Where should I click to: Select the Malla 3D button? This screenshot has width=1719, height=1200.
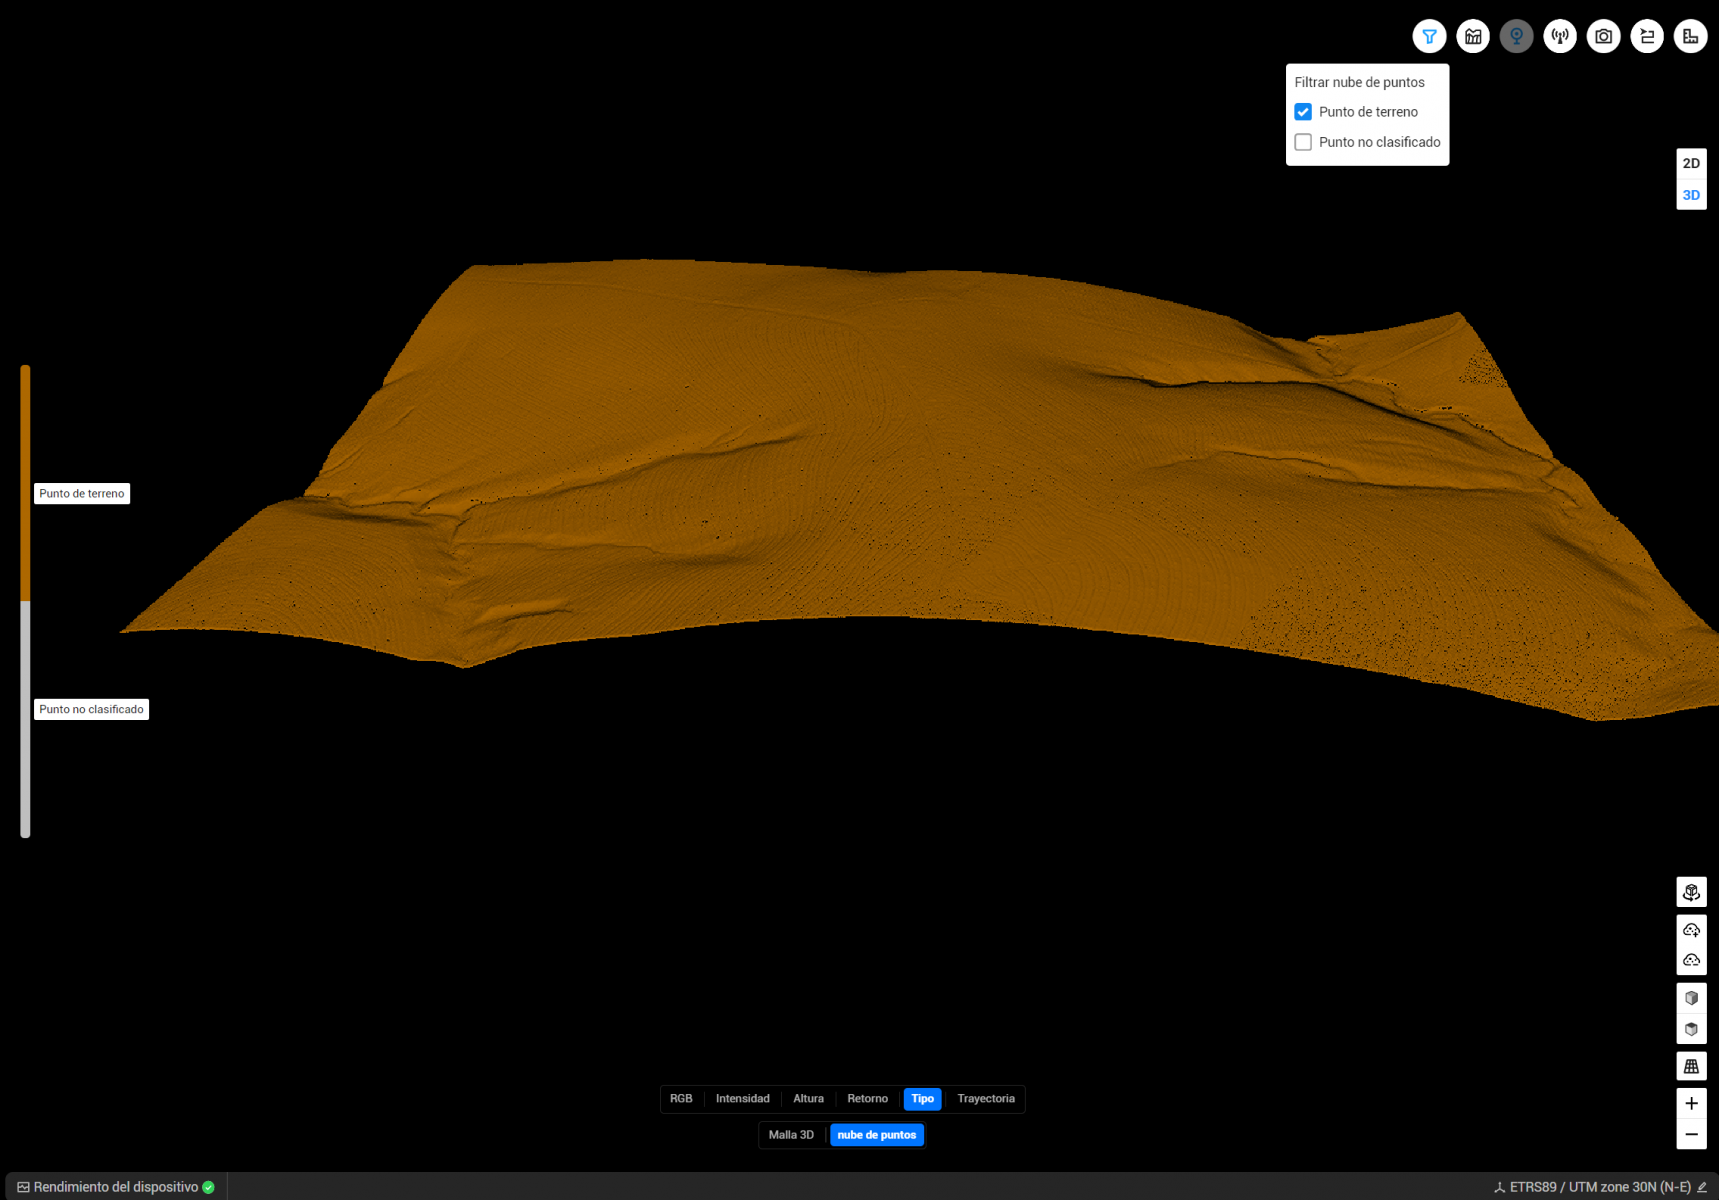pos(791,1135)
